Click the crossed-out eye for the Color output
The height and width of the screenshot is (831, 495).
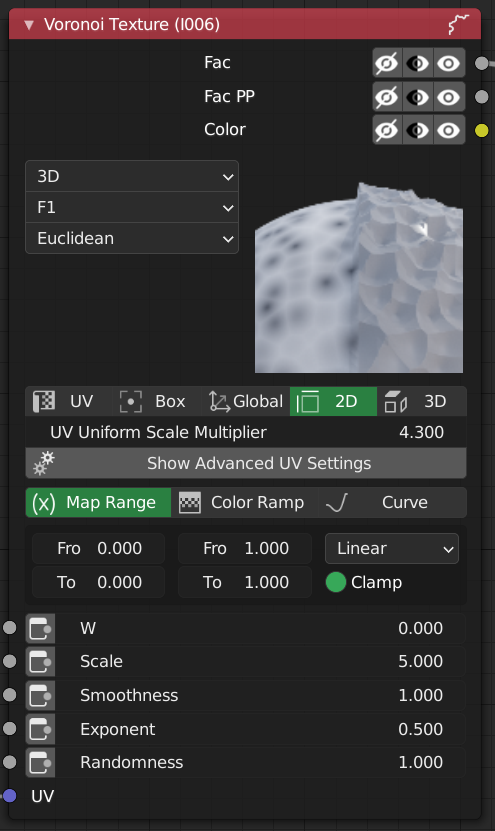[387, 130]
